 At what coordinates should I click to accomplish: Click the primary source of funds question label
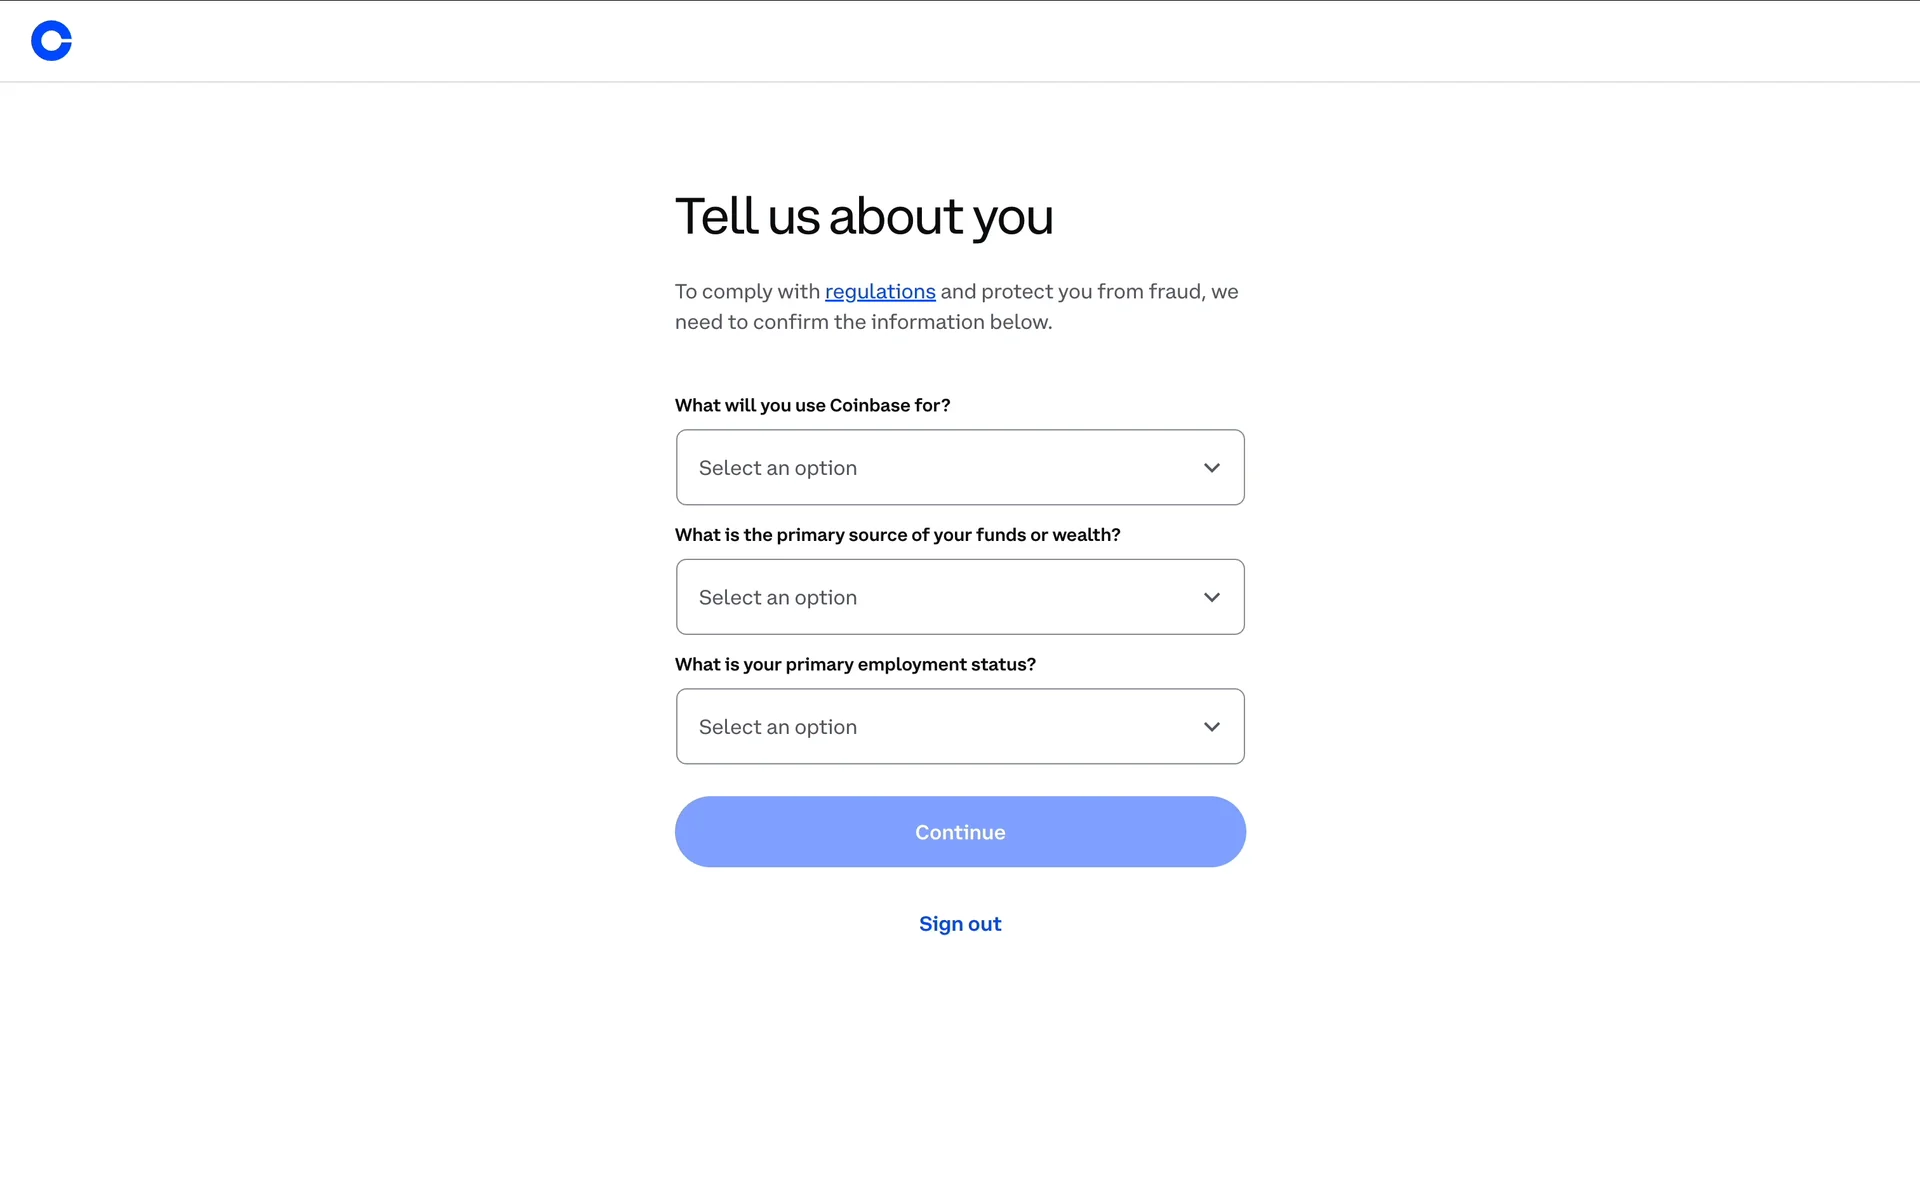897,535
